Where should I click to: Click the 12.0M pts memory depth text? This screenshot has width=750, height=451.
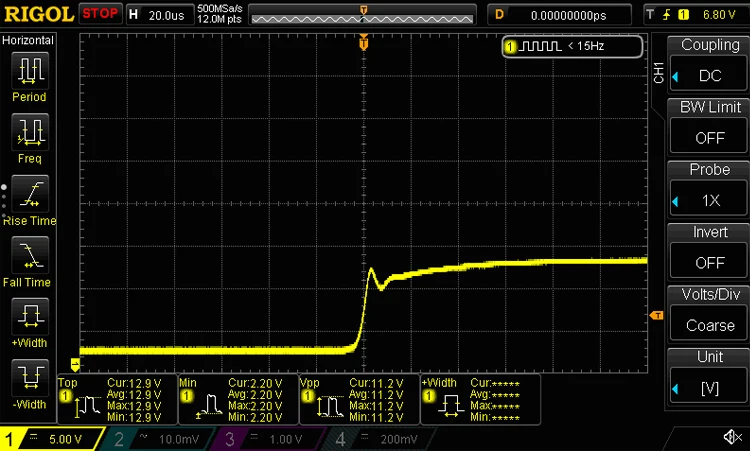220,19
